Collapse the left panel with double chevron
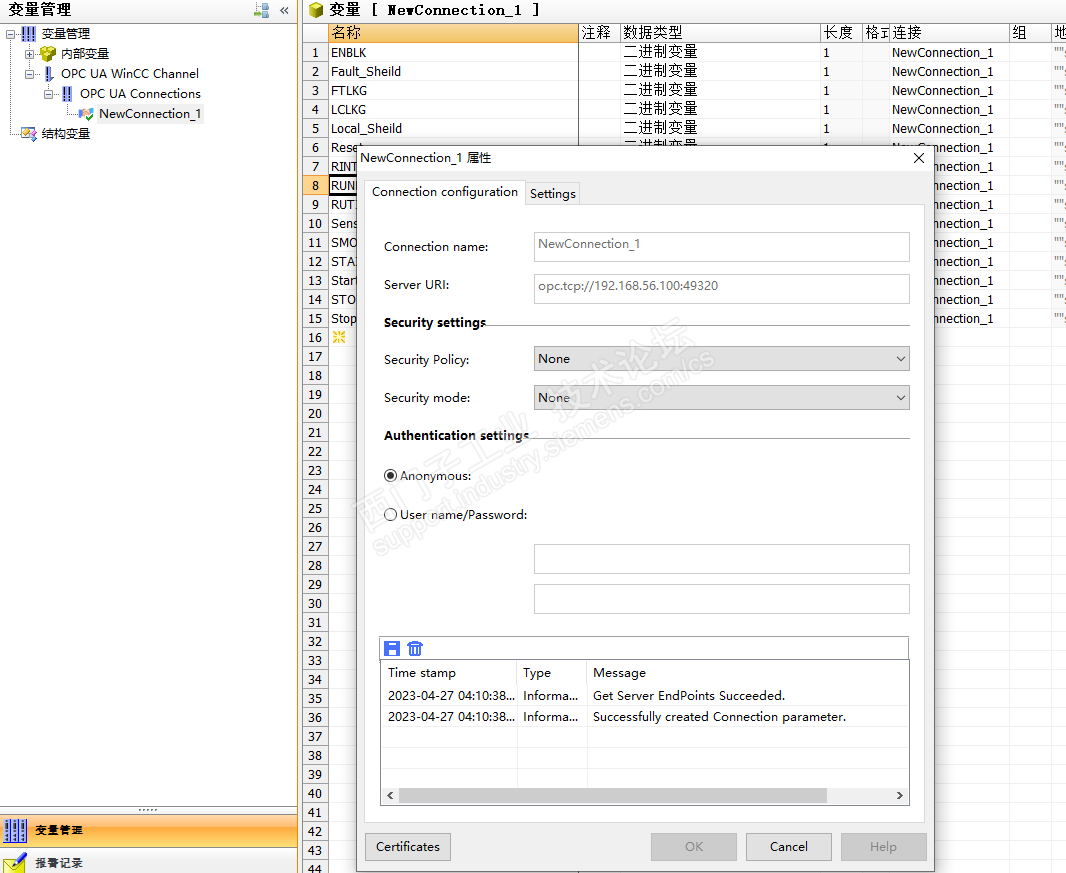This screenshot has height=873, width=1066. pyautogui.click(x=284, y=10)
